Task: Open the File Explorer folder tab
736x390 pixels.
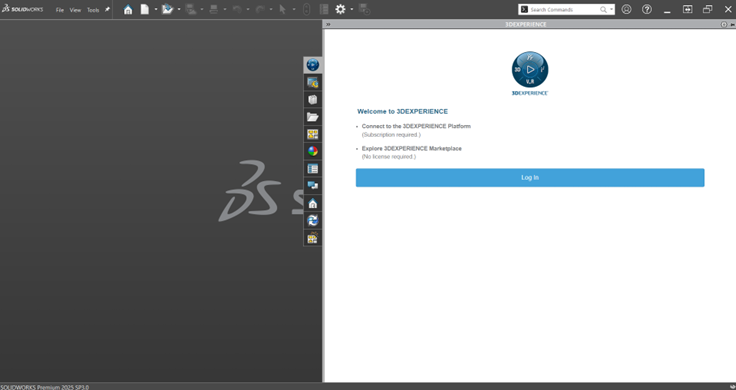Action: pyautogui.click(x=313, y=117)
